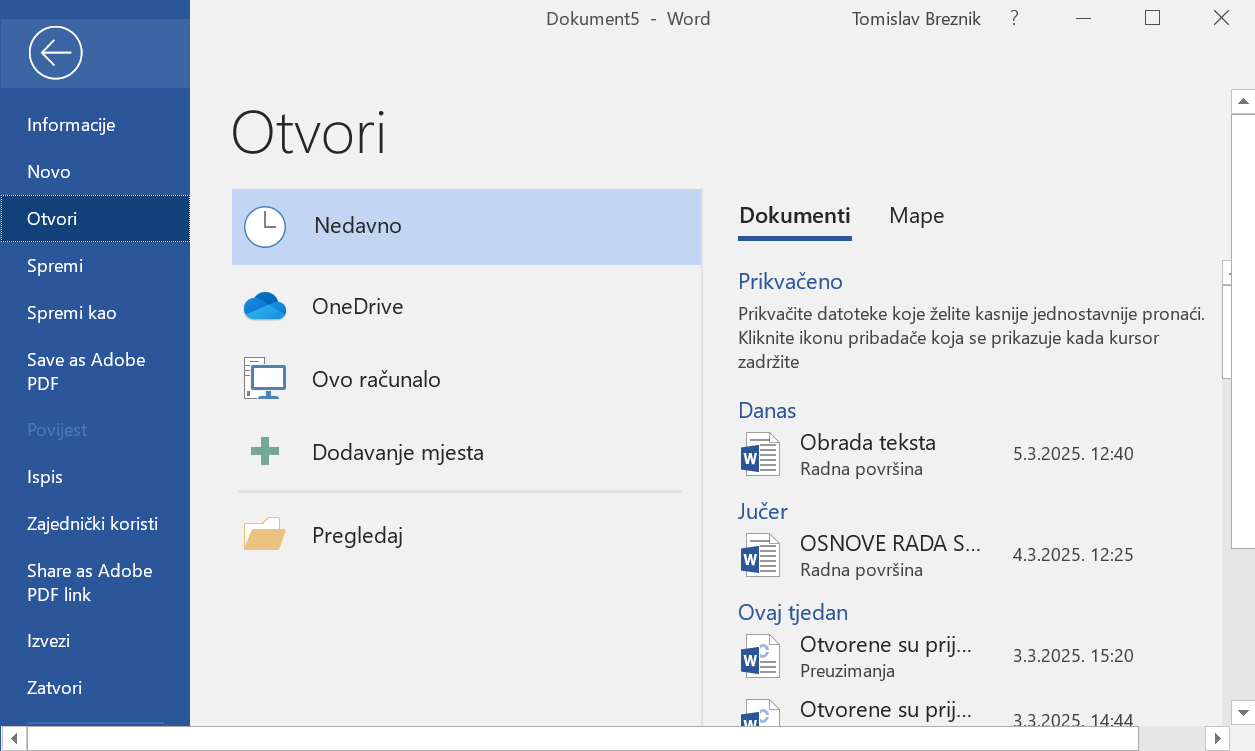Click the vertical scrollbar down arrow
Image resolution: width=1255 pixels, height=751 pixels.
1243,712
